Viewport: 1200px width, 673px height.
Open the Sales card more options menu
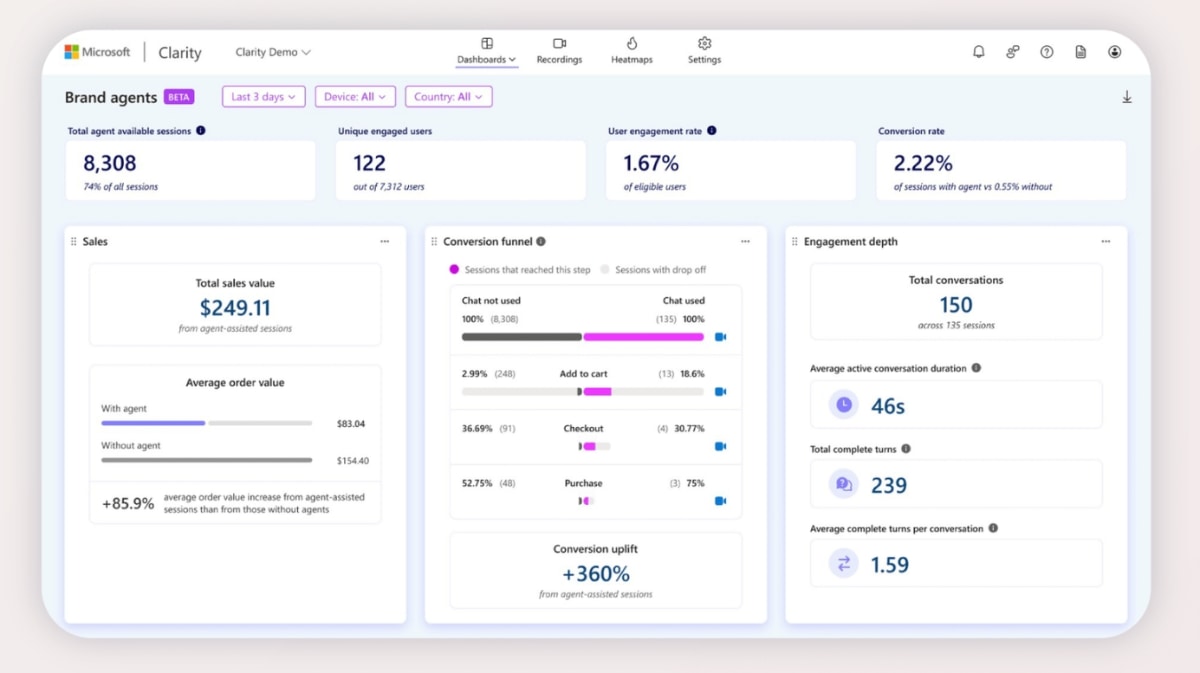point(385,242)
